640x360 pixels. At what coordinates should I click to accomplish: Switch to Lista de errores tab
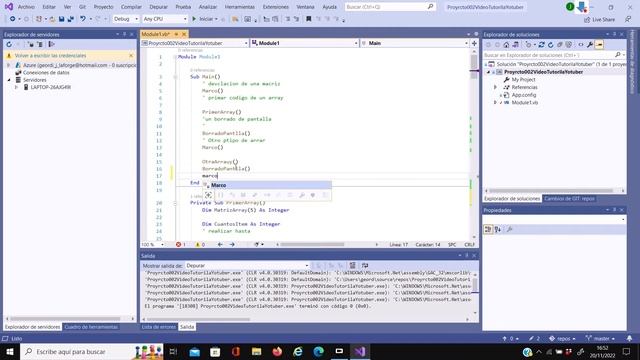[x=159, y=327]
